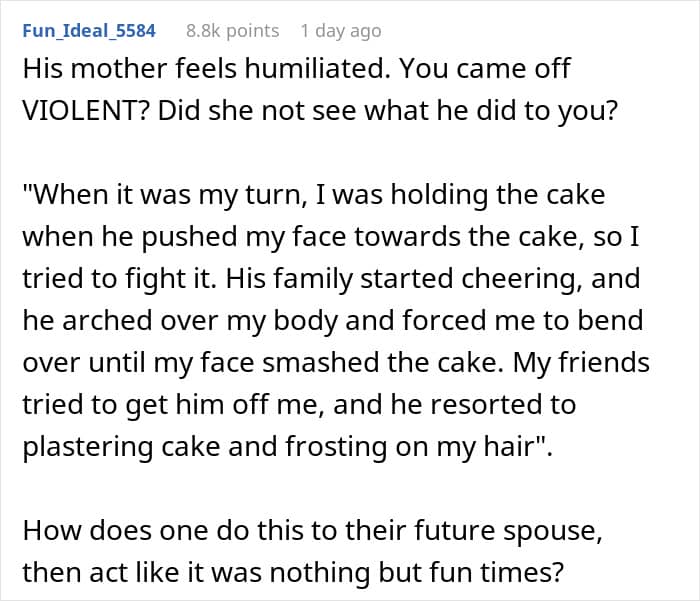Click the 1 day ago timestamp
Screen dimensions: 700x601
[341, 31]
